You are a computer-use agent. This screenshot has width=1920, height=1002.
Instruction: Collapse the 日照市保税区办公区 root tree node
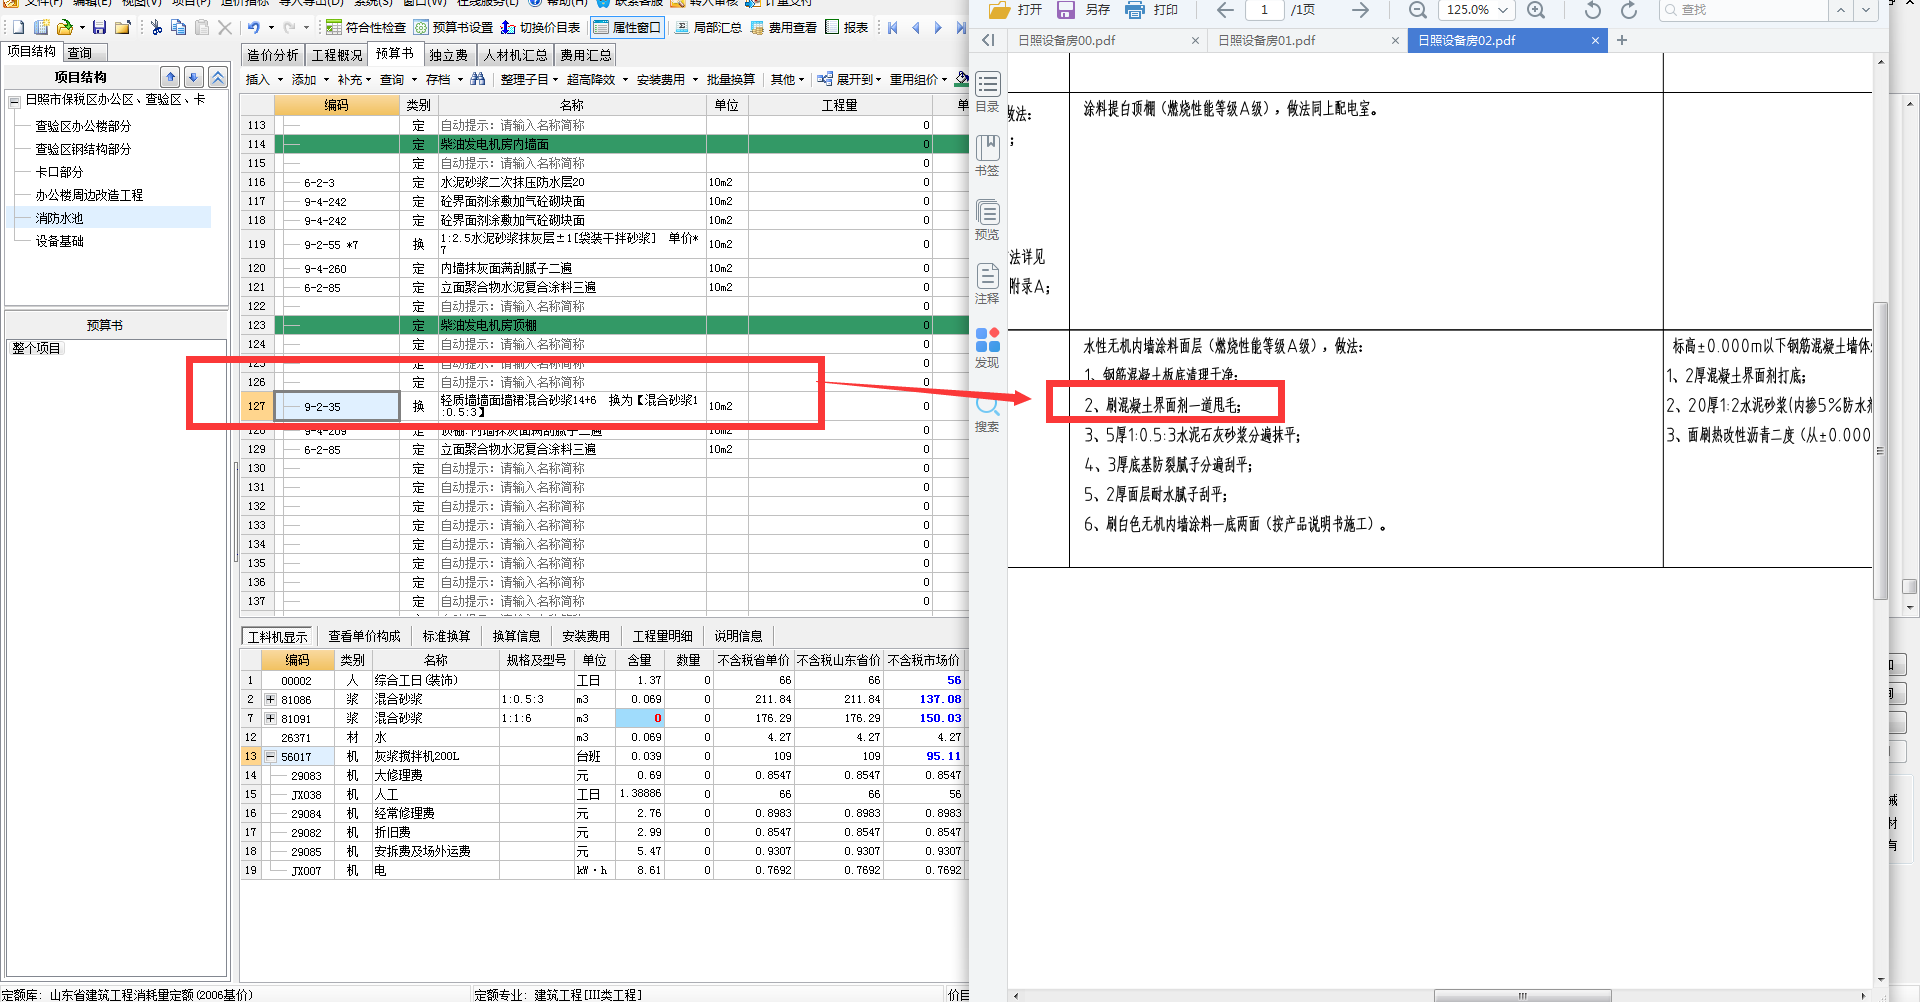[x=15, y=101]
